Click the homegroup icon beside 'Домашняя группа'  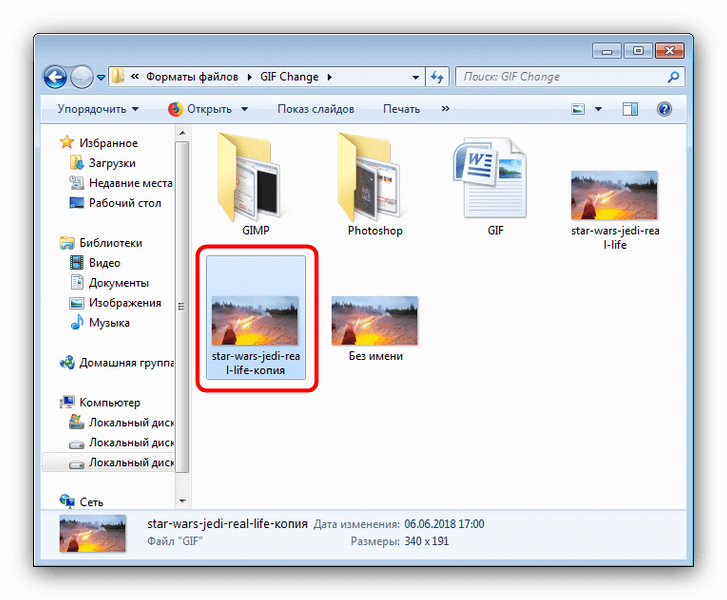click(x=67, y=362)
